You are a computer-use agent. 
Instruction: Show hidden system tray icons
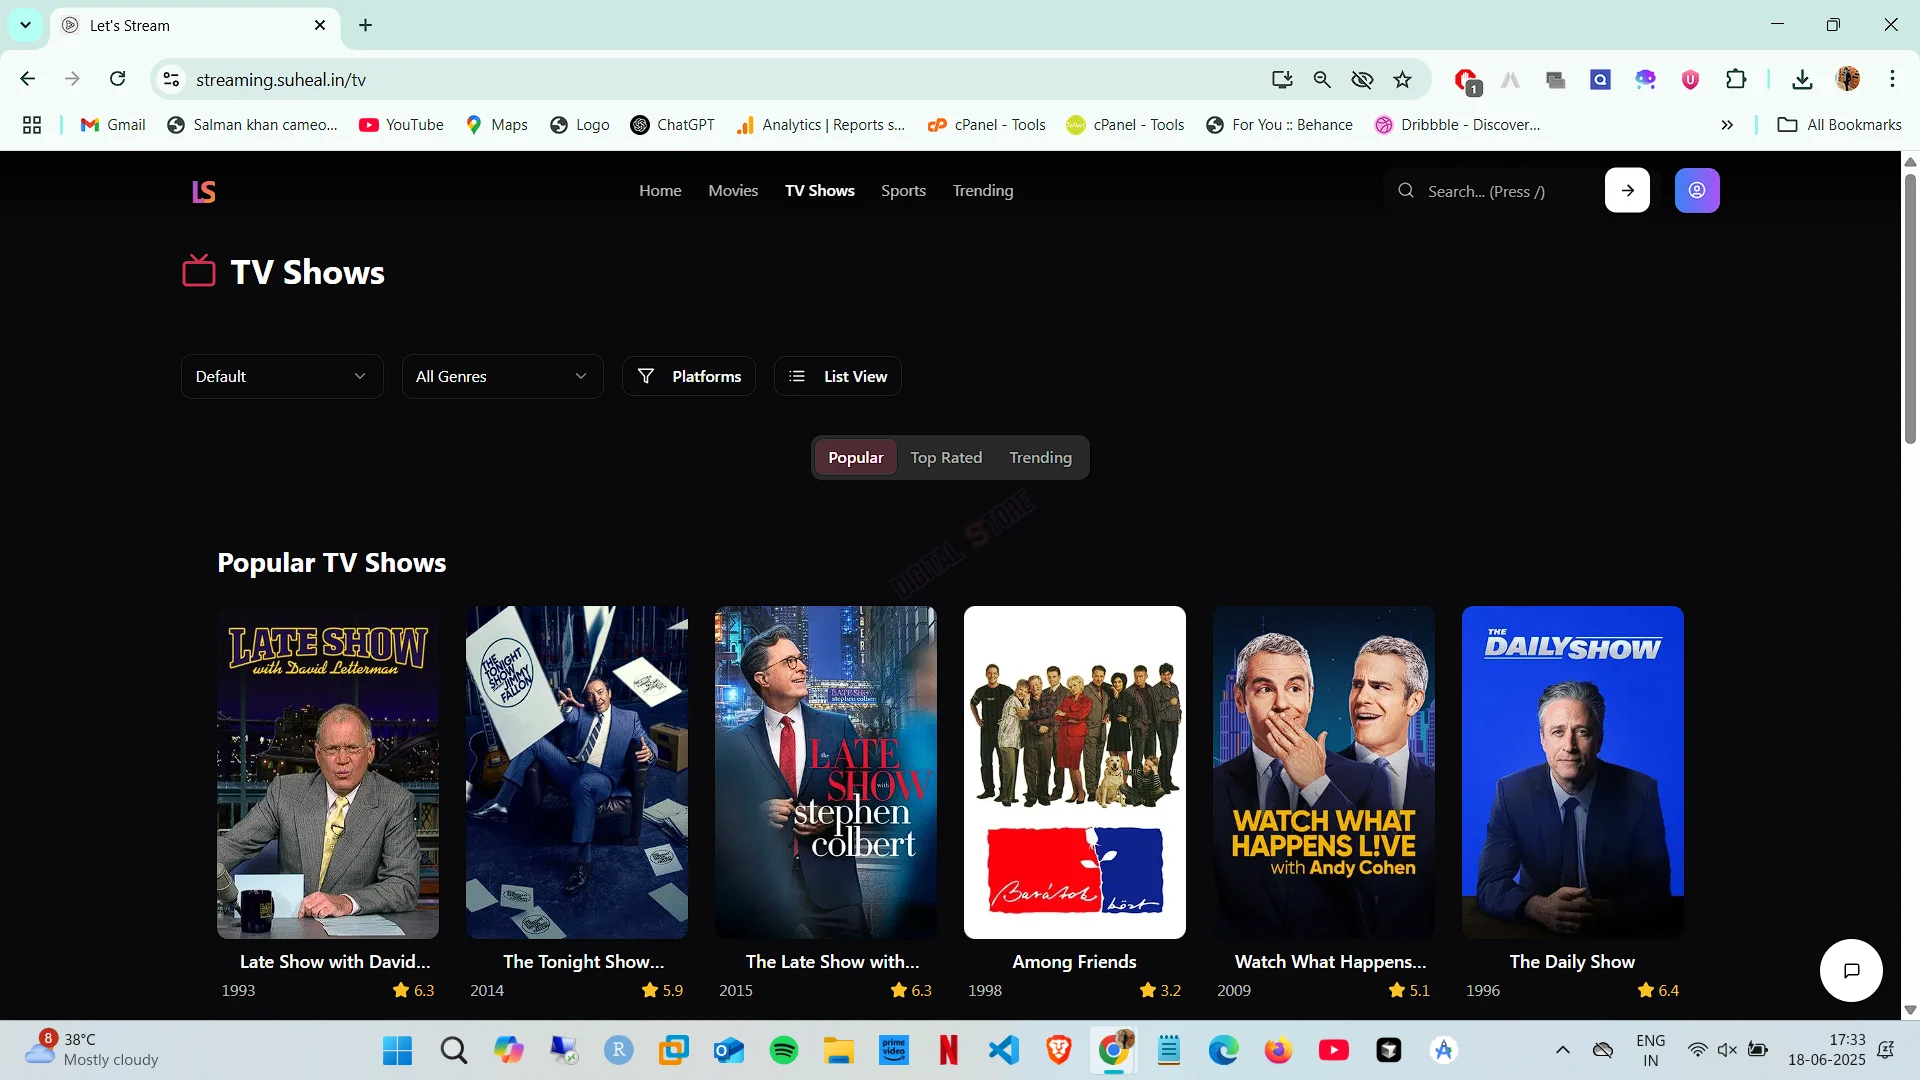[x=1563, y=1050]
